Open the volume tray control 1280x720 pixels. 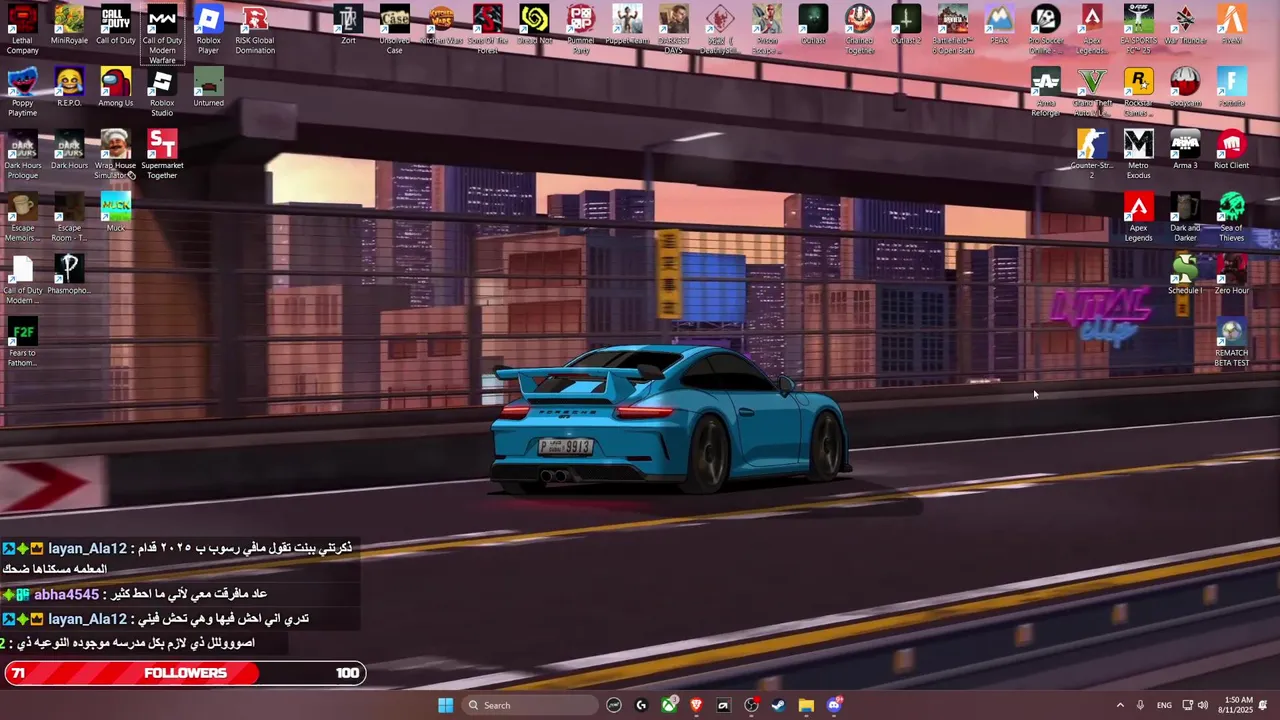pyautogui.click(x=1202, y=705)
